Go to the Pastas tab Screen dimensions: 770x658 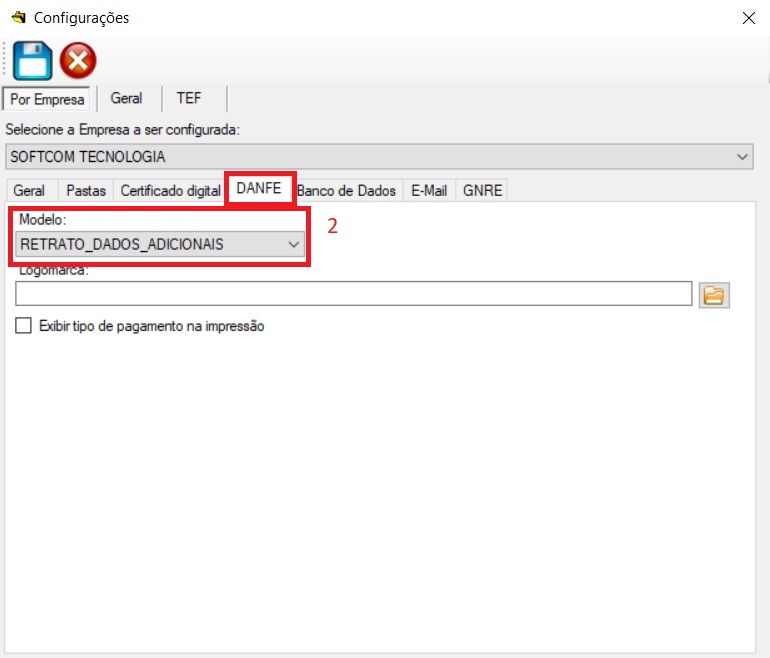86,190
